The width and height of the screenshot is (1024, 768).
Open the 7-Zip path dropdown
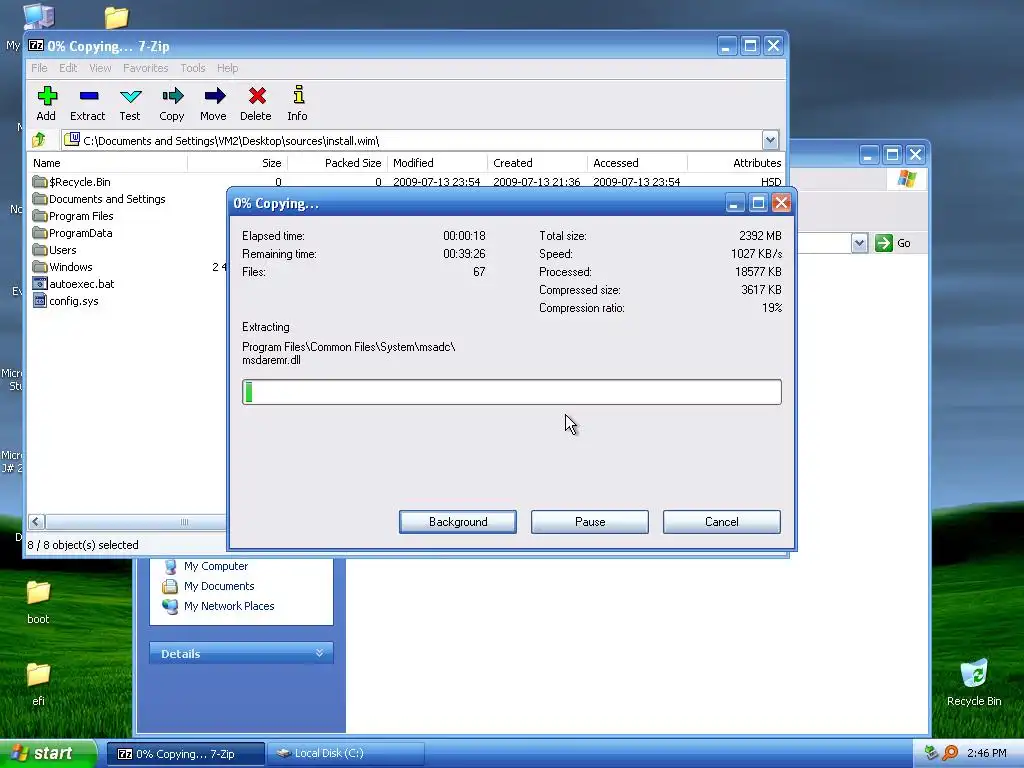pyautogui.click(x=770, y=140)
